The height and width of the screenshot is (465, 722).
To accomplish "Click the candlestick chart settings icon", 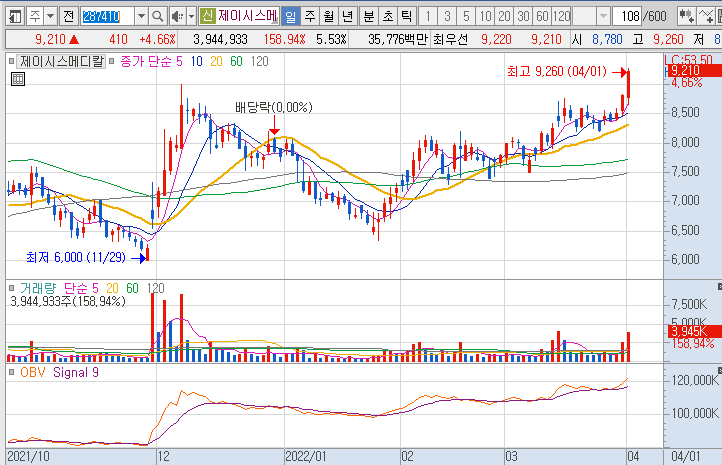I will (686, 17).
